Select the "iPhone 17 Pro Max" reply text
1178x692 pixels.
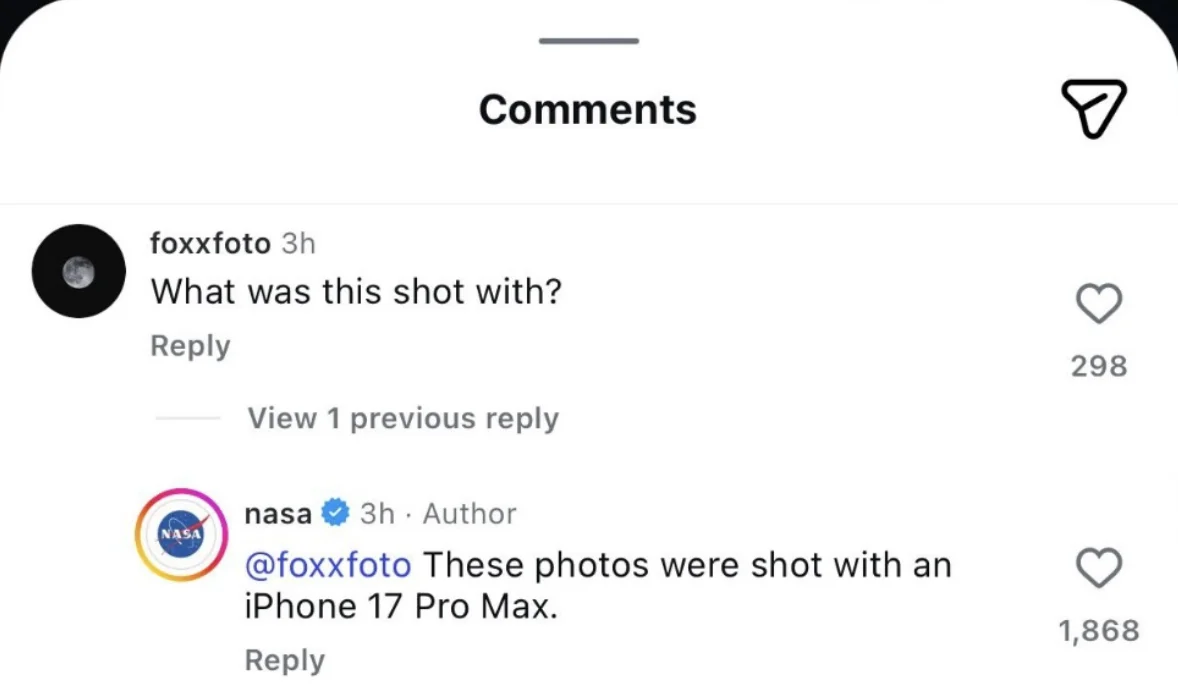point(400,606)
